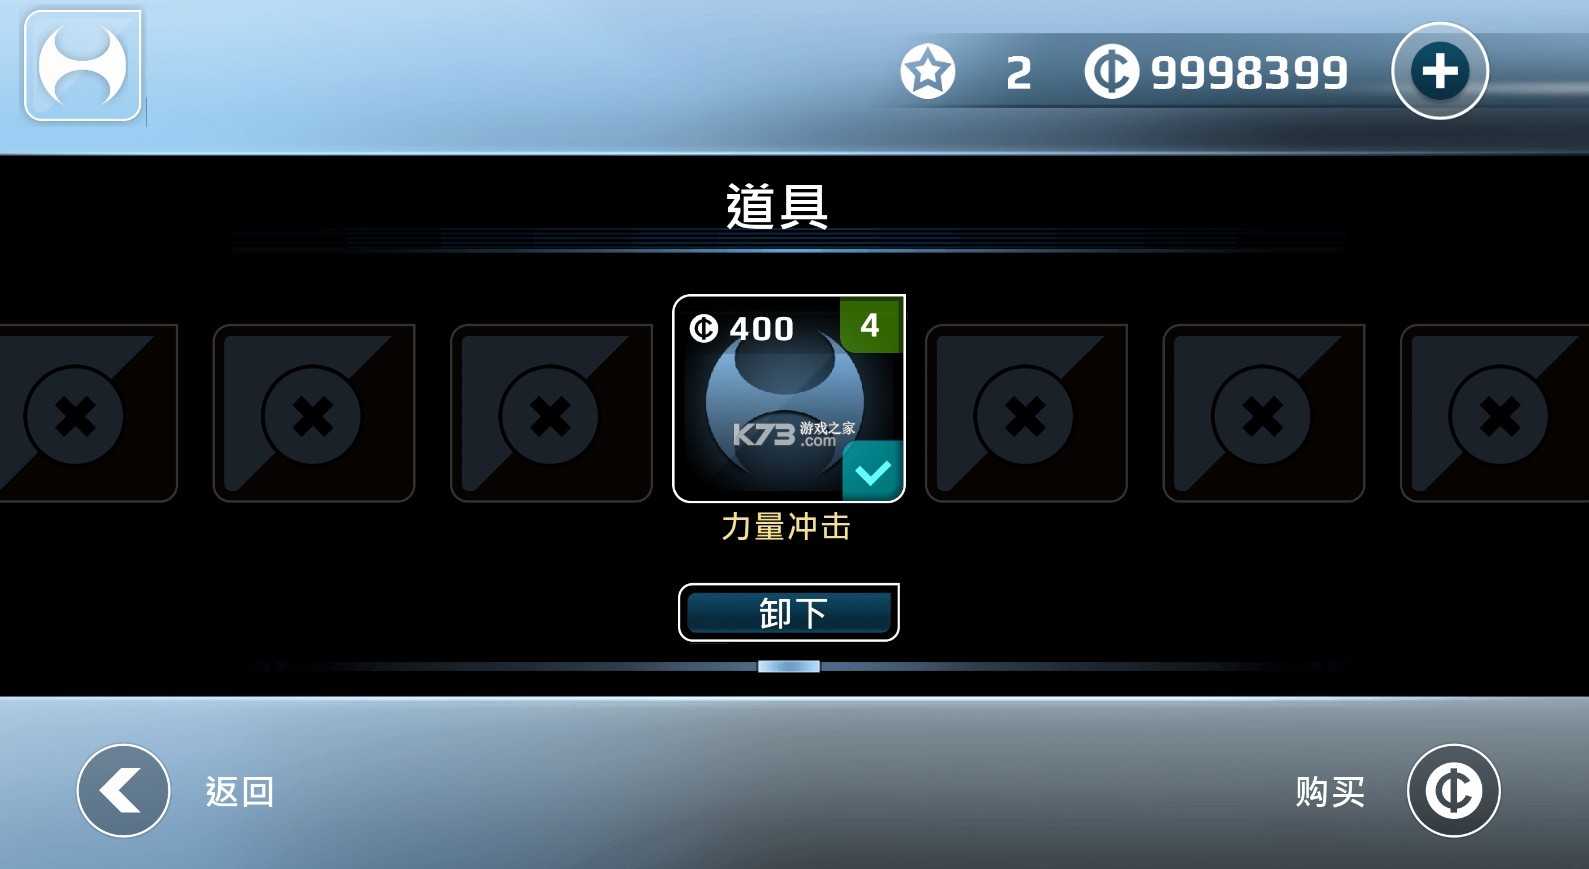
Task: Click the 卸下 unequip button
Action: (x=789, y=612)
